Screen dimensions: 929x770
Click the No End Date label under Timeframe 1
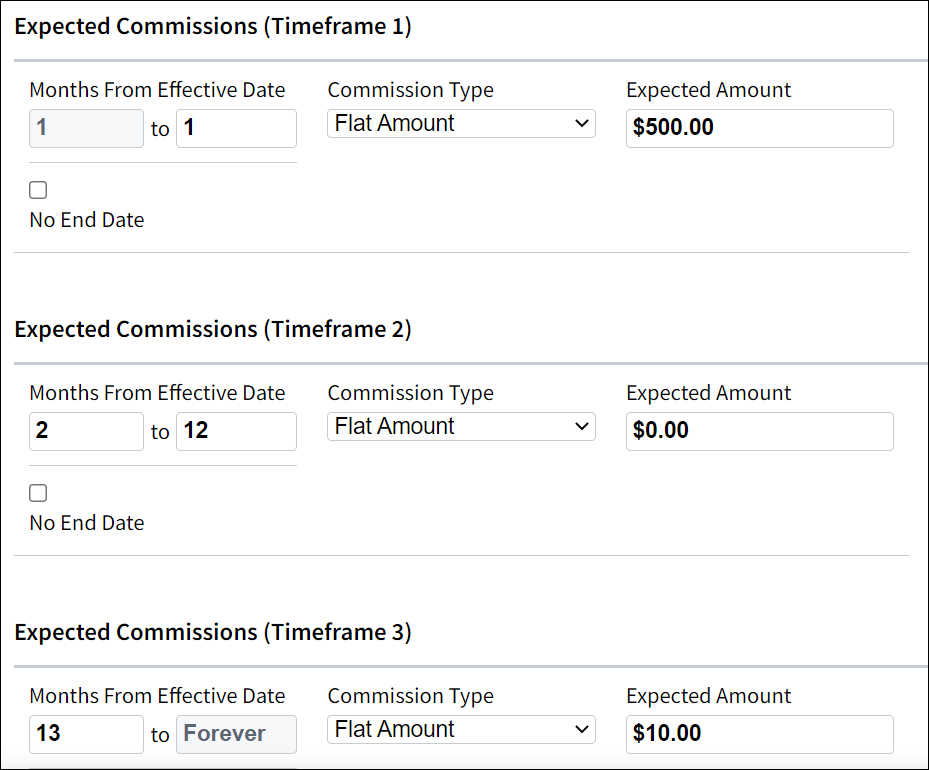coord(86,219)
